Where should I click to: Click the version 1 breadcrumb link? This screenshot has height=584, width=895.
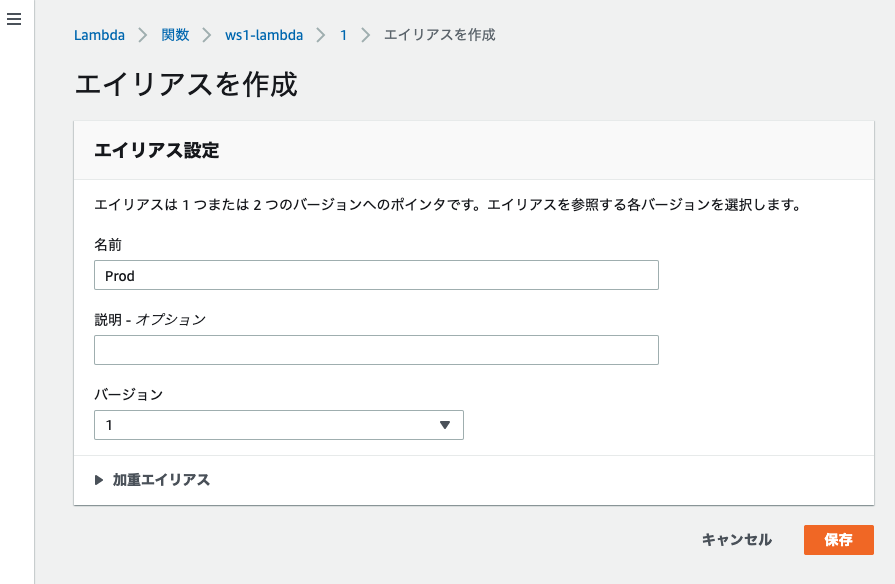(344, 35)
